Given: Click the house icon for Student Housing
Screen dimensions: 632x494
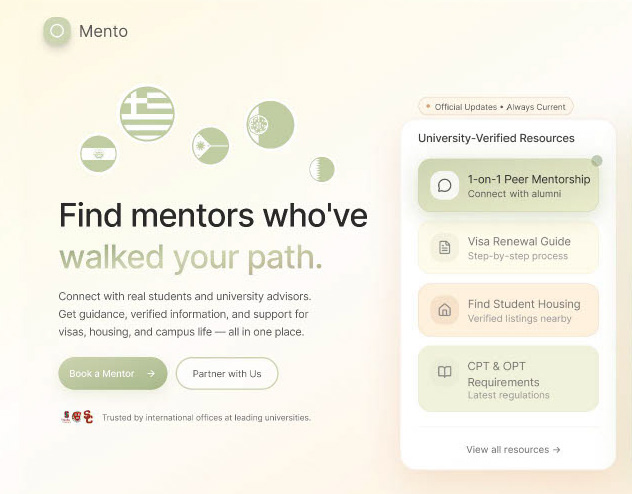Looking at the screenshot, I should (x=445, y=310).
